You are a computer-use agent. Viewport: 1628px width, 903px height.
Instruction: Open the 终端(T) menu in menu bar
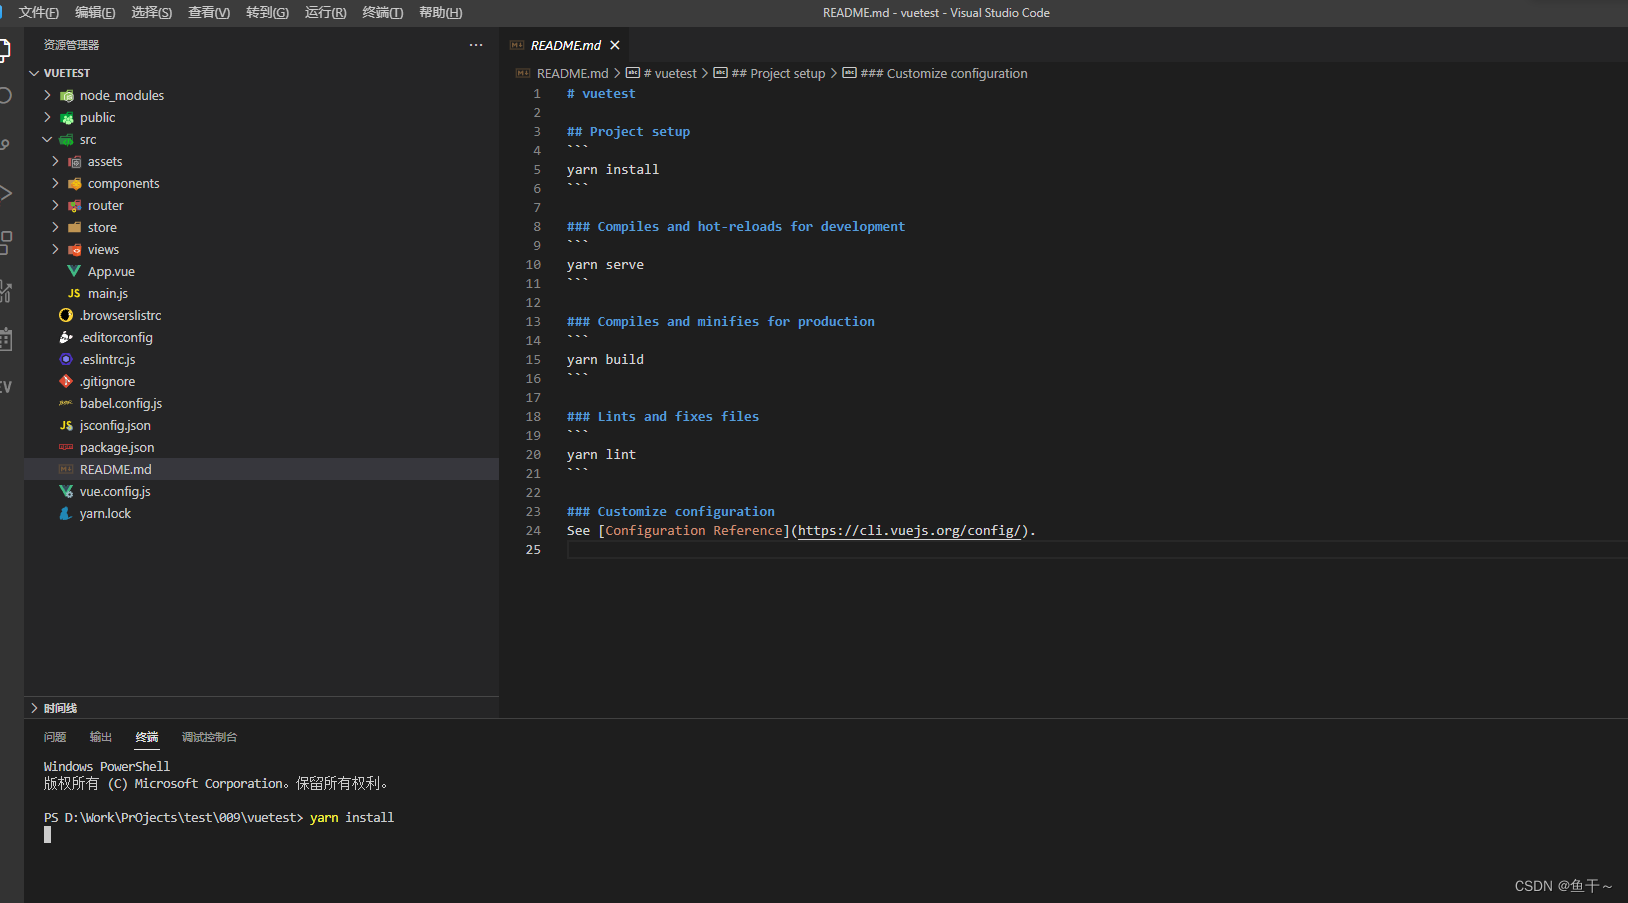click(383, 12)
